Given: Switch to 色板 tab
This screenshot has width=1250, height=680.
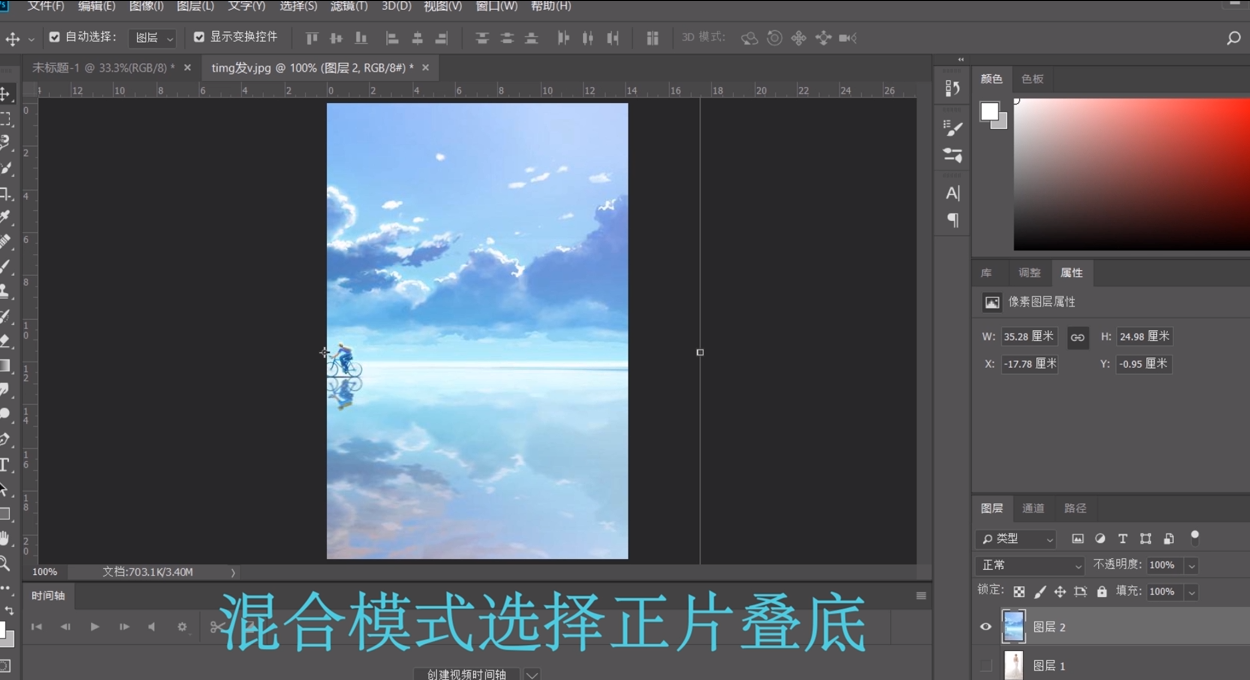Looking at the screenshot, I should (x=1032, y=79).
